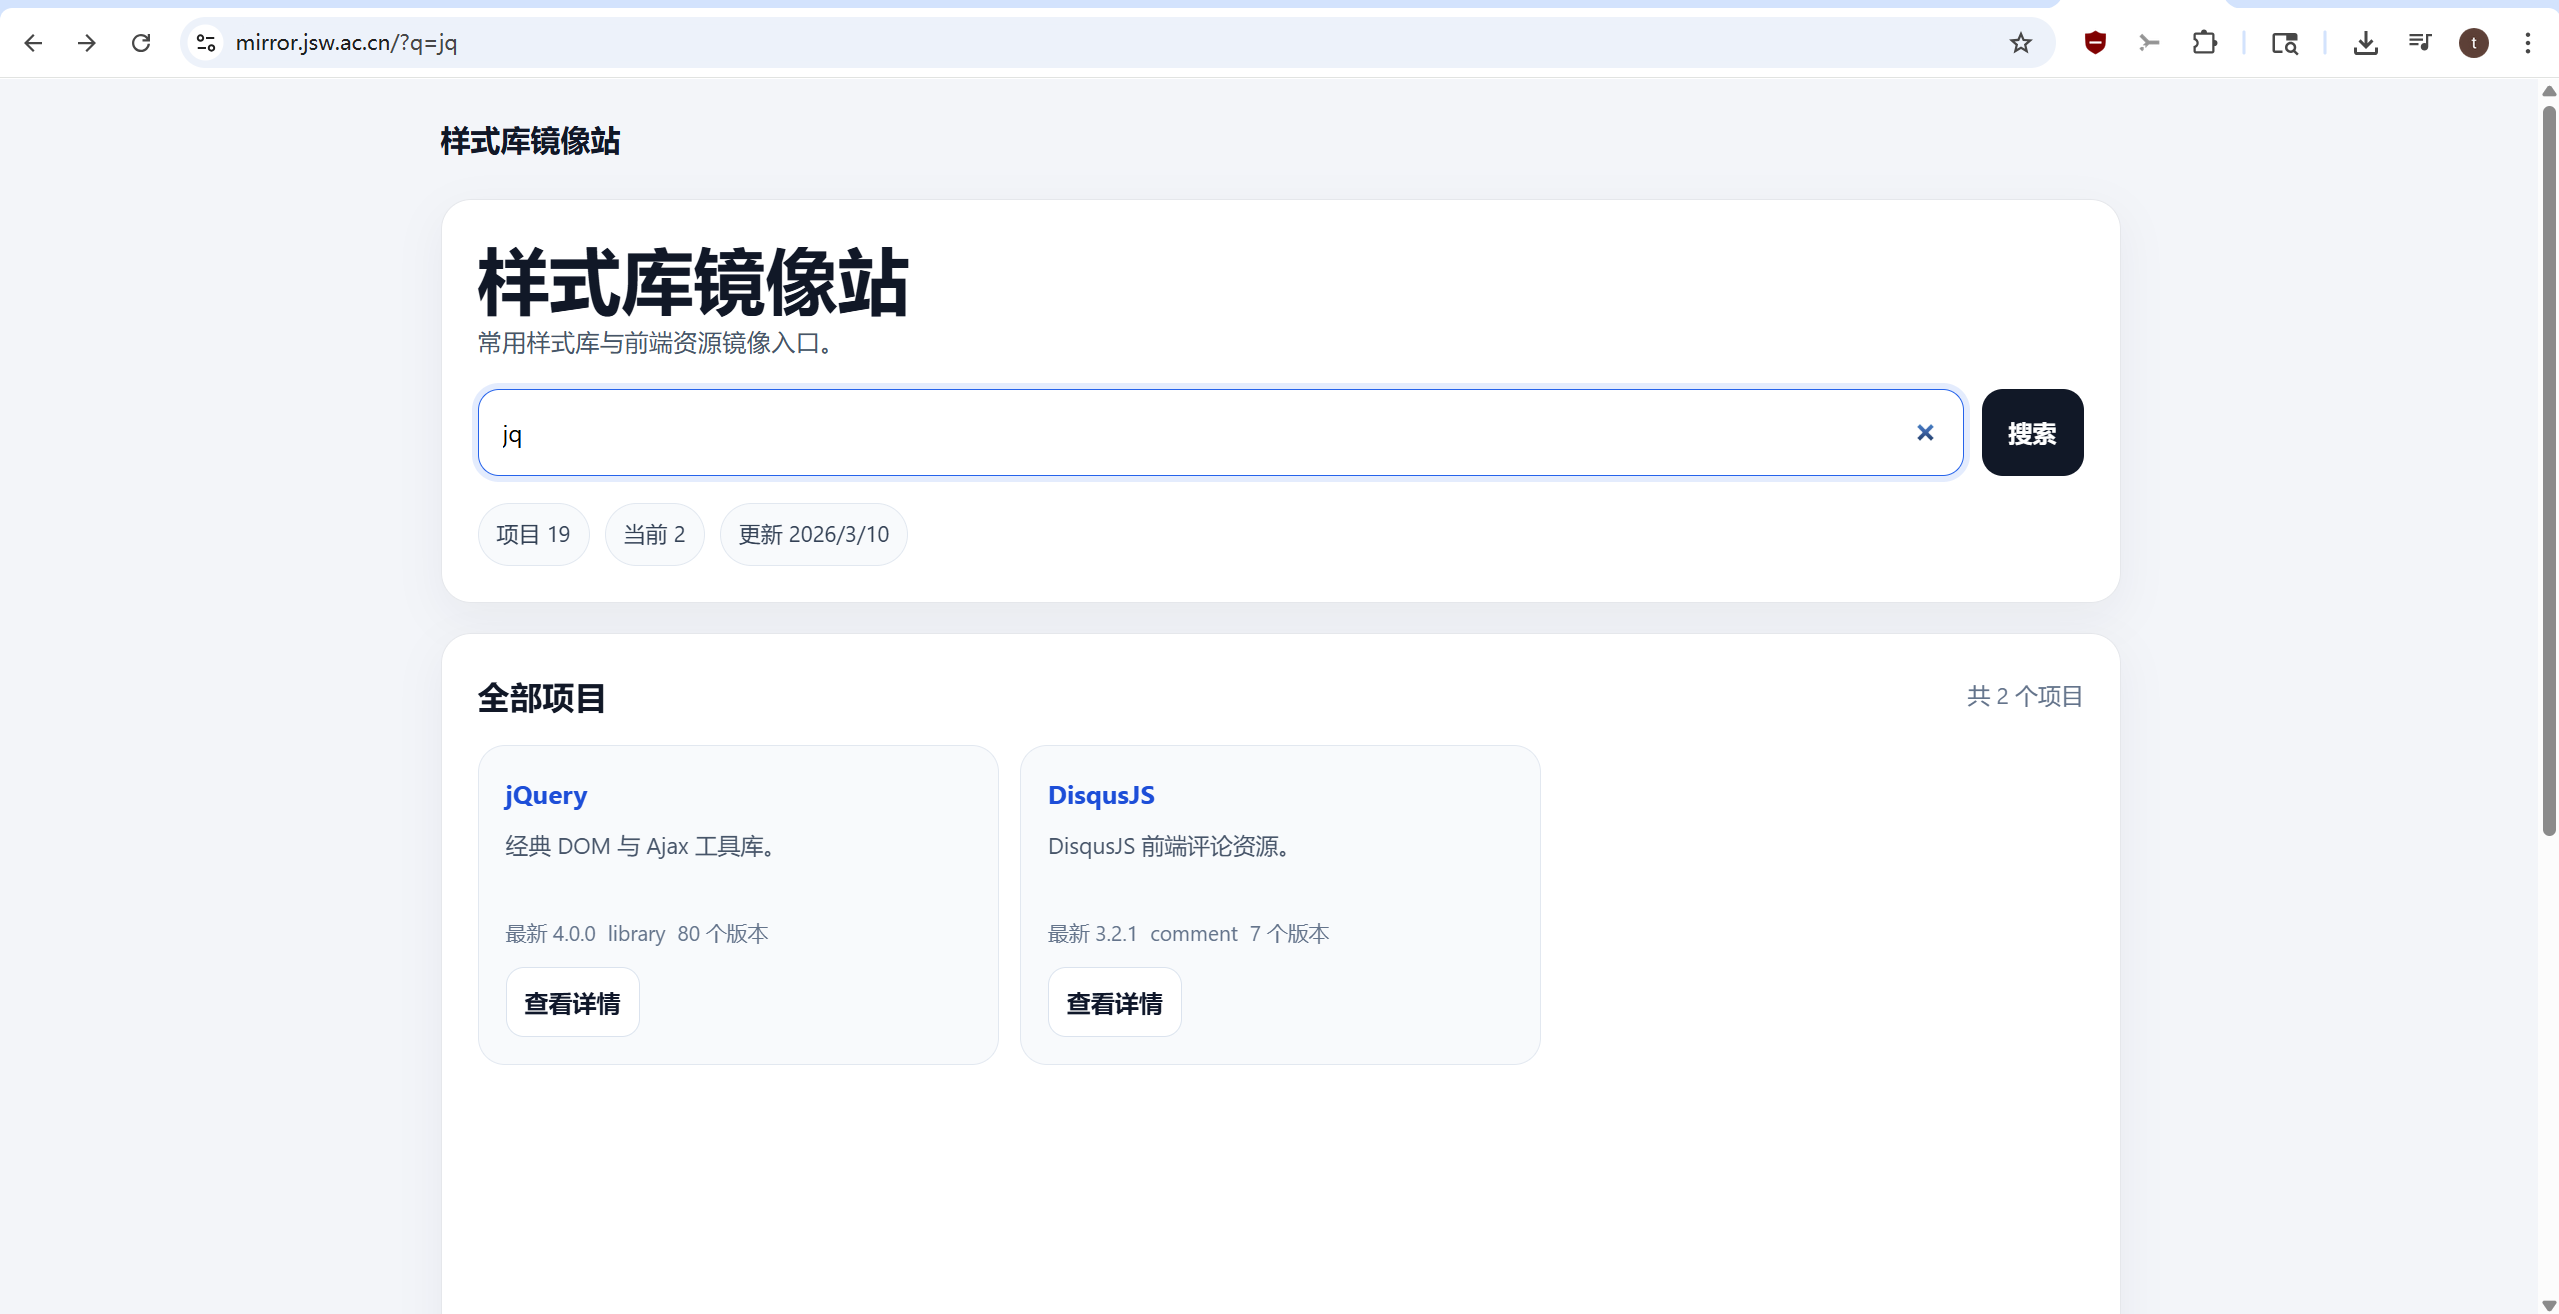Clear the search box with the X
Screen dimensions: 2559x1314
pyautogui.click(x=1923, y=433)
